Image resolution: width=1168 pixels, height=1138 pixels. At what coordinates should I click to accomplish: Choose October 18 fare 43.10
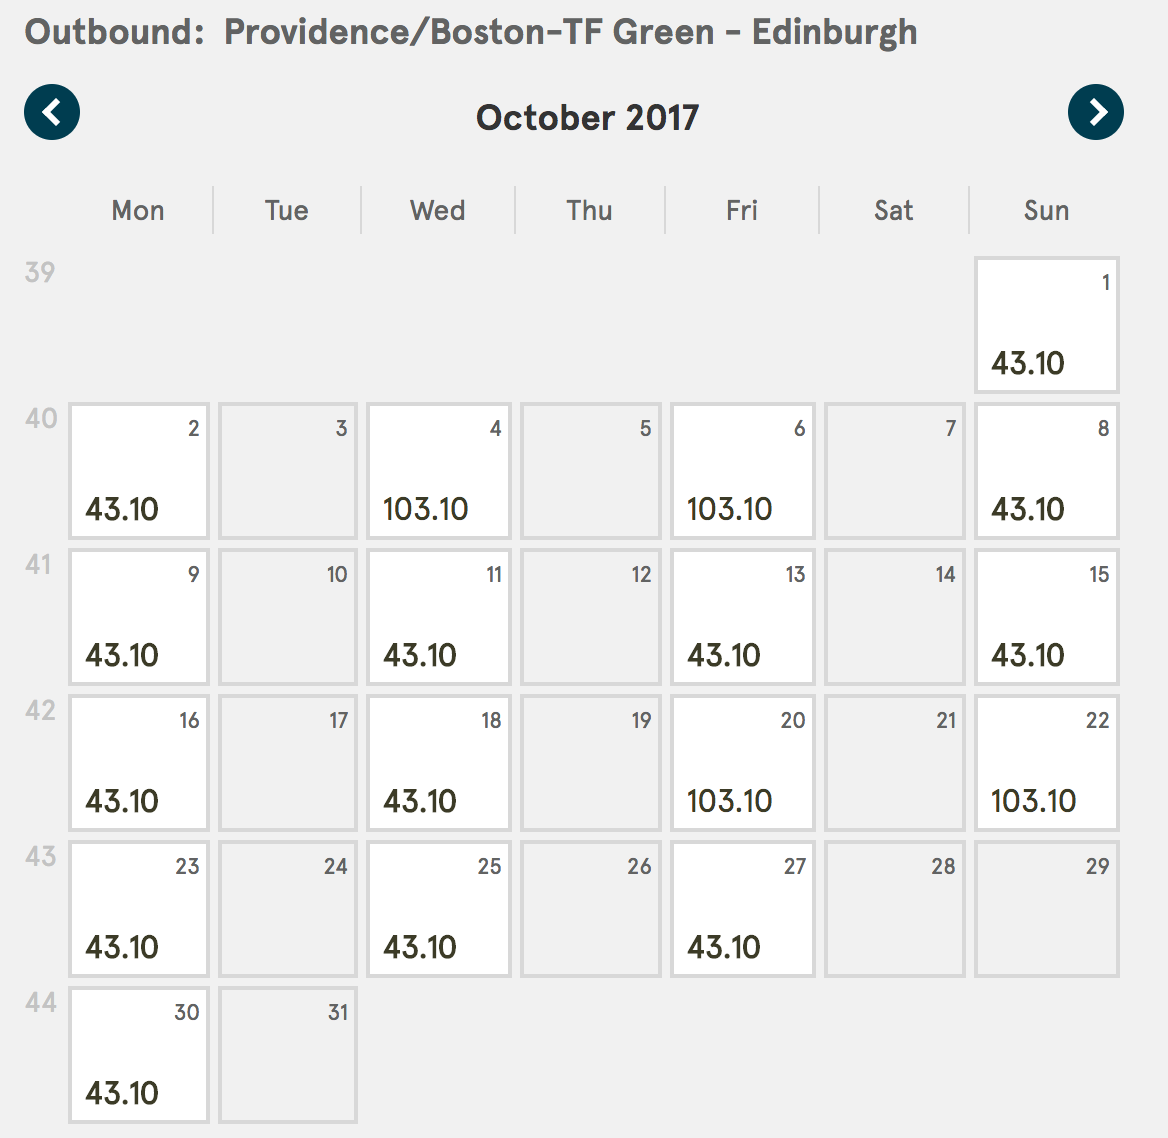point(439,763)
